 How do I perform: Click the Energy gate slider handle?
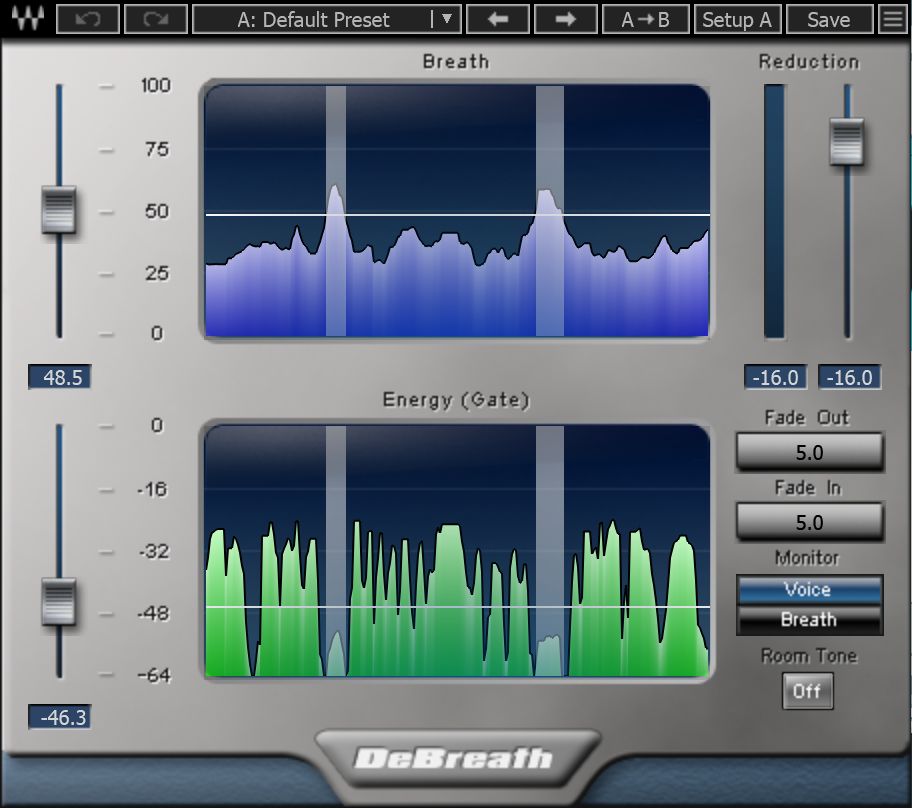click(x=59, y=601)
